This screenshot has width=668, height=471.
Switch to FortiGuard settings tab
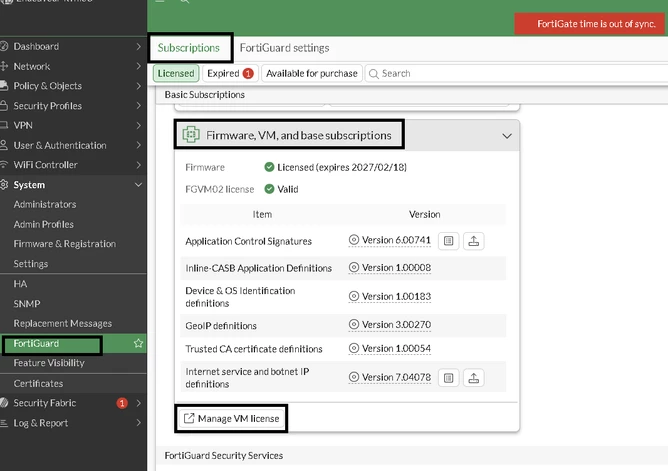(x=285, y=48)
